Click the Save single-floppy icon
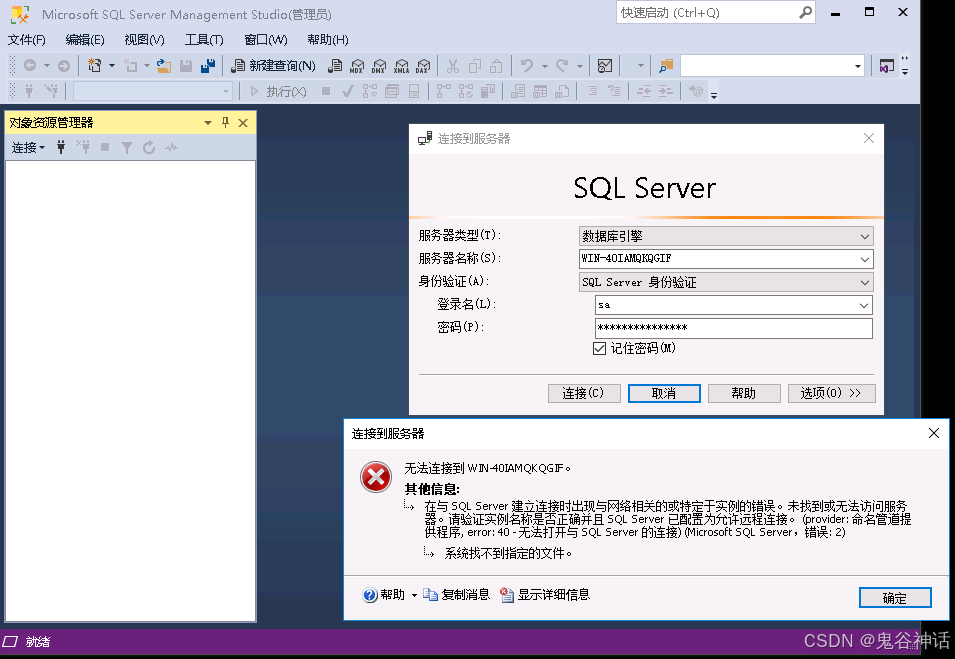Viewport: 955px width, 659px height. tap(186, 65)
